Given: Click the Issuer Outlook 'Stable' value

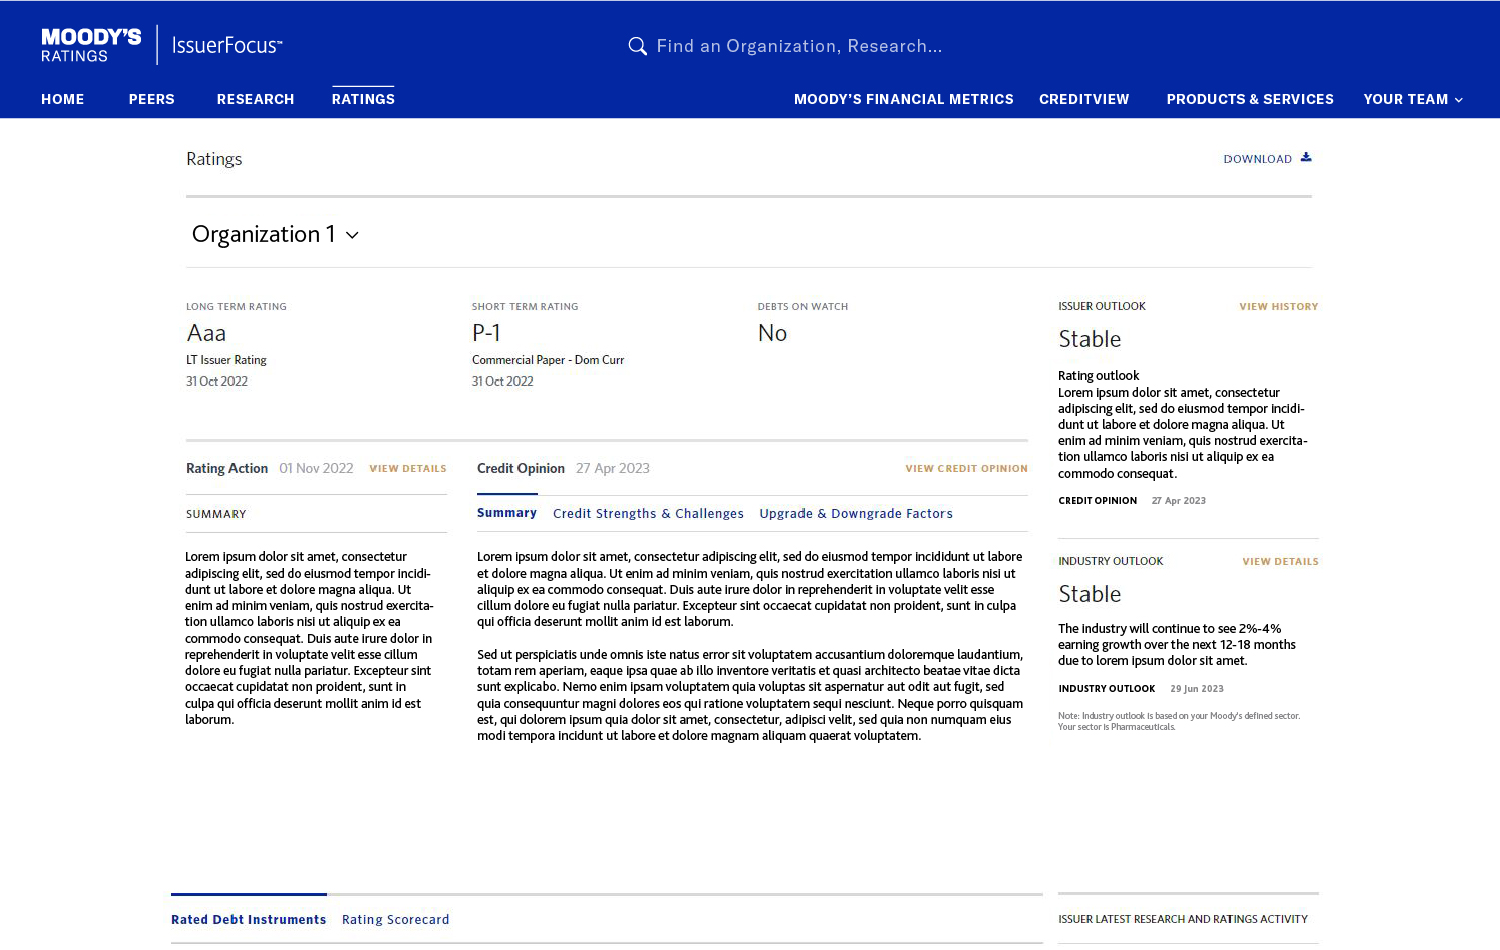Looking at the screenshot, I should click(x=1089, y=339).
